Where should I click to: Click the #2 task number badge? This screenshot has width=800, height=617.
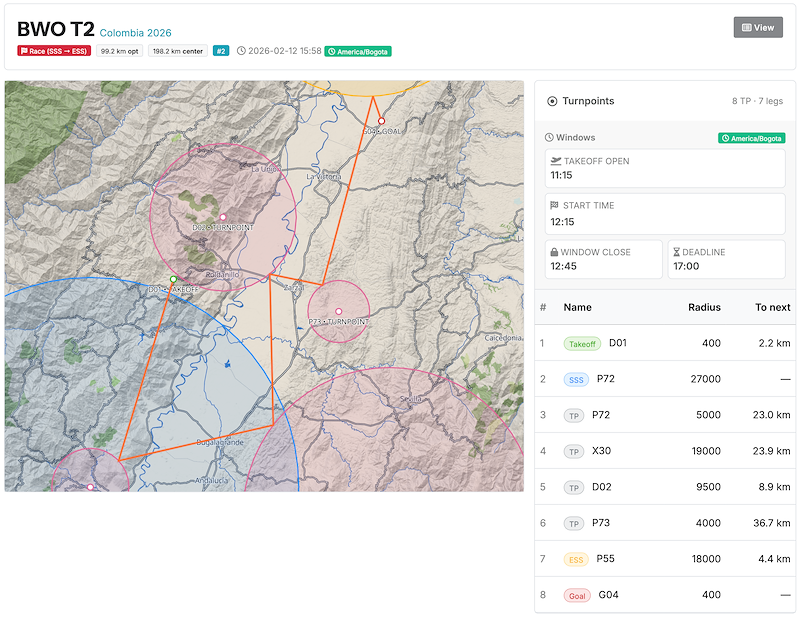point(220,50)
